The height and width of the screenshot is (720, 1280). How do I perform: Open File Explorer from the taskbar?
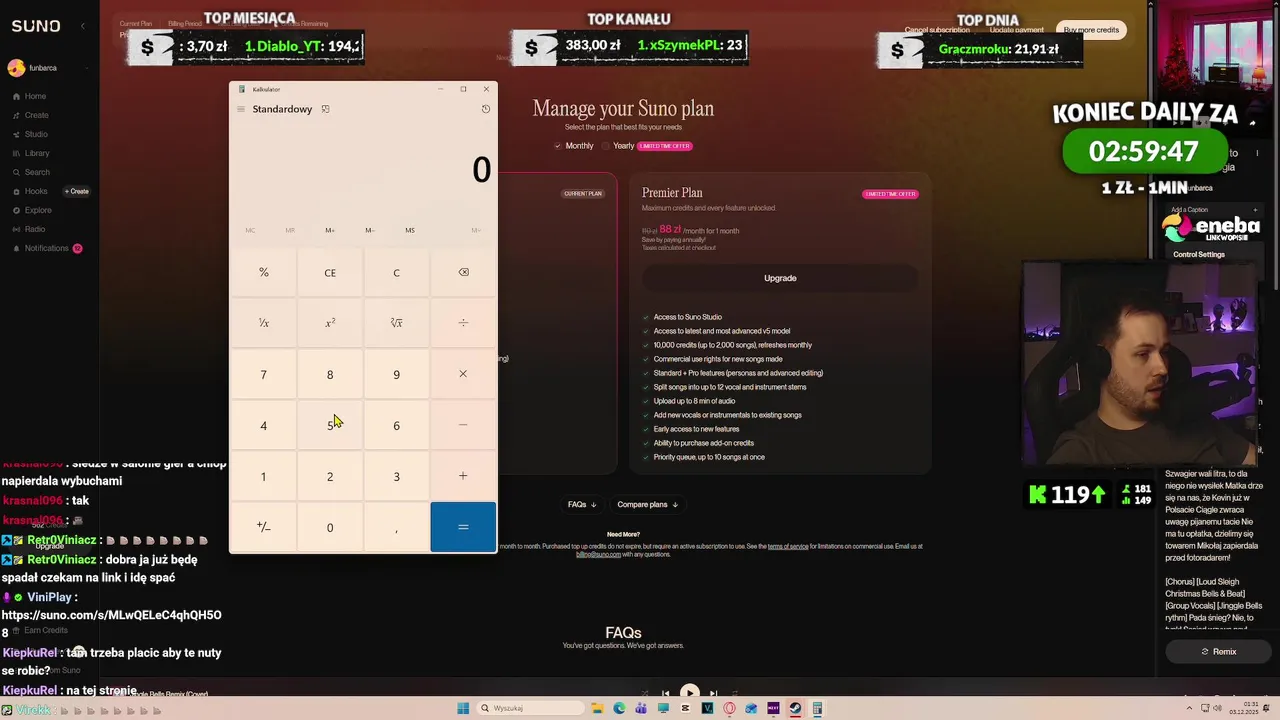pos(597,708)
